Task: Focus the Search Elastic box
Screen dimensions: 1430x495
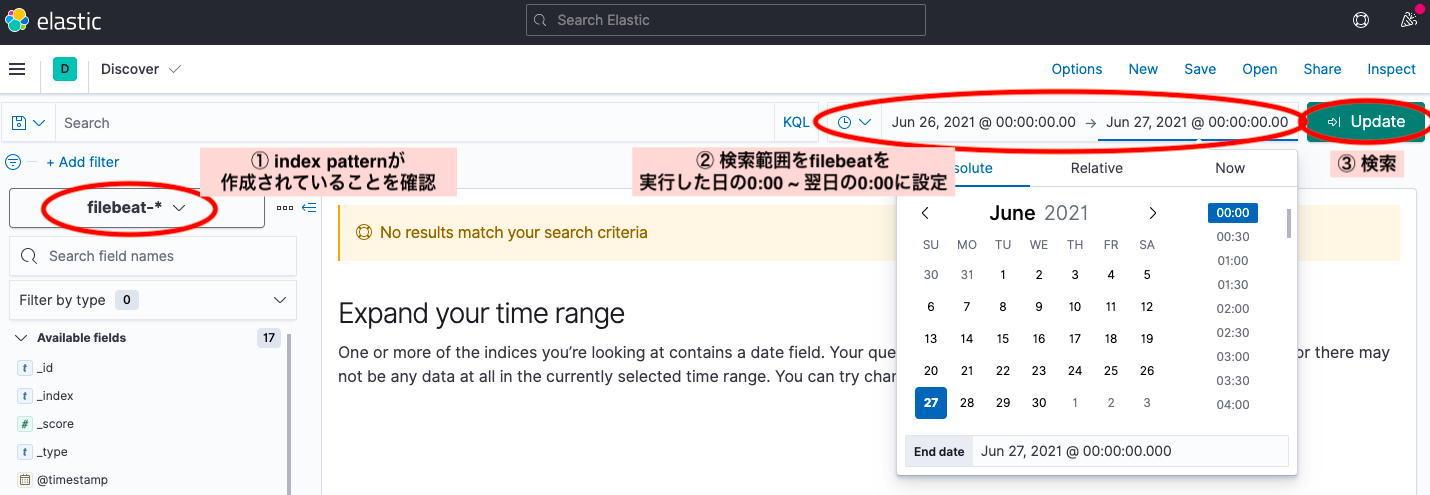Action: [726, 20]
